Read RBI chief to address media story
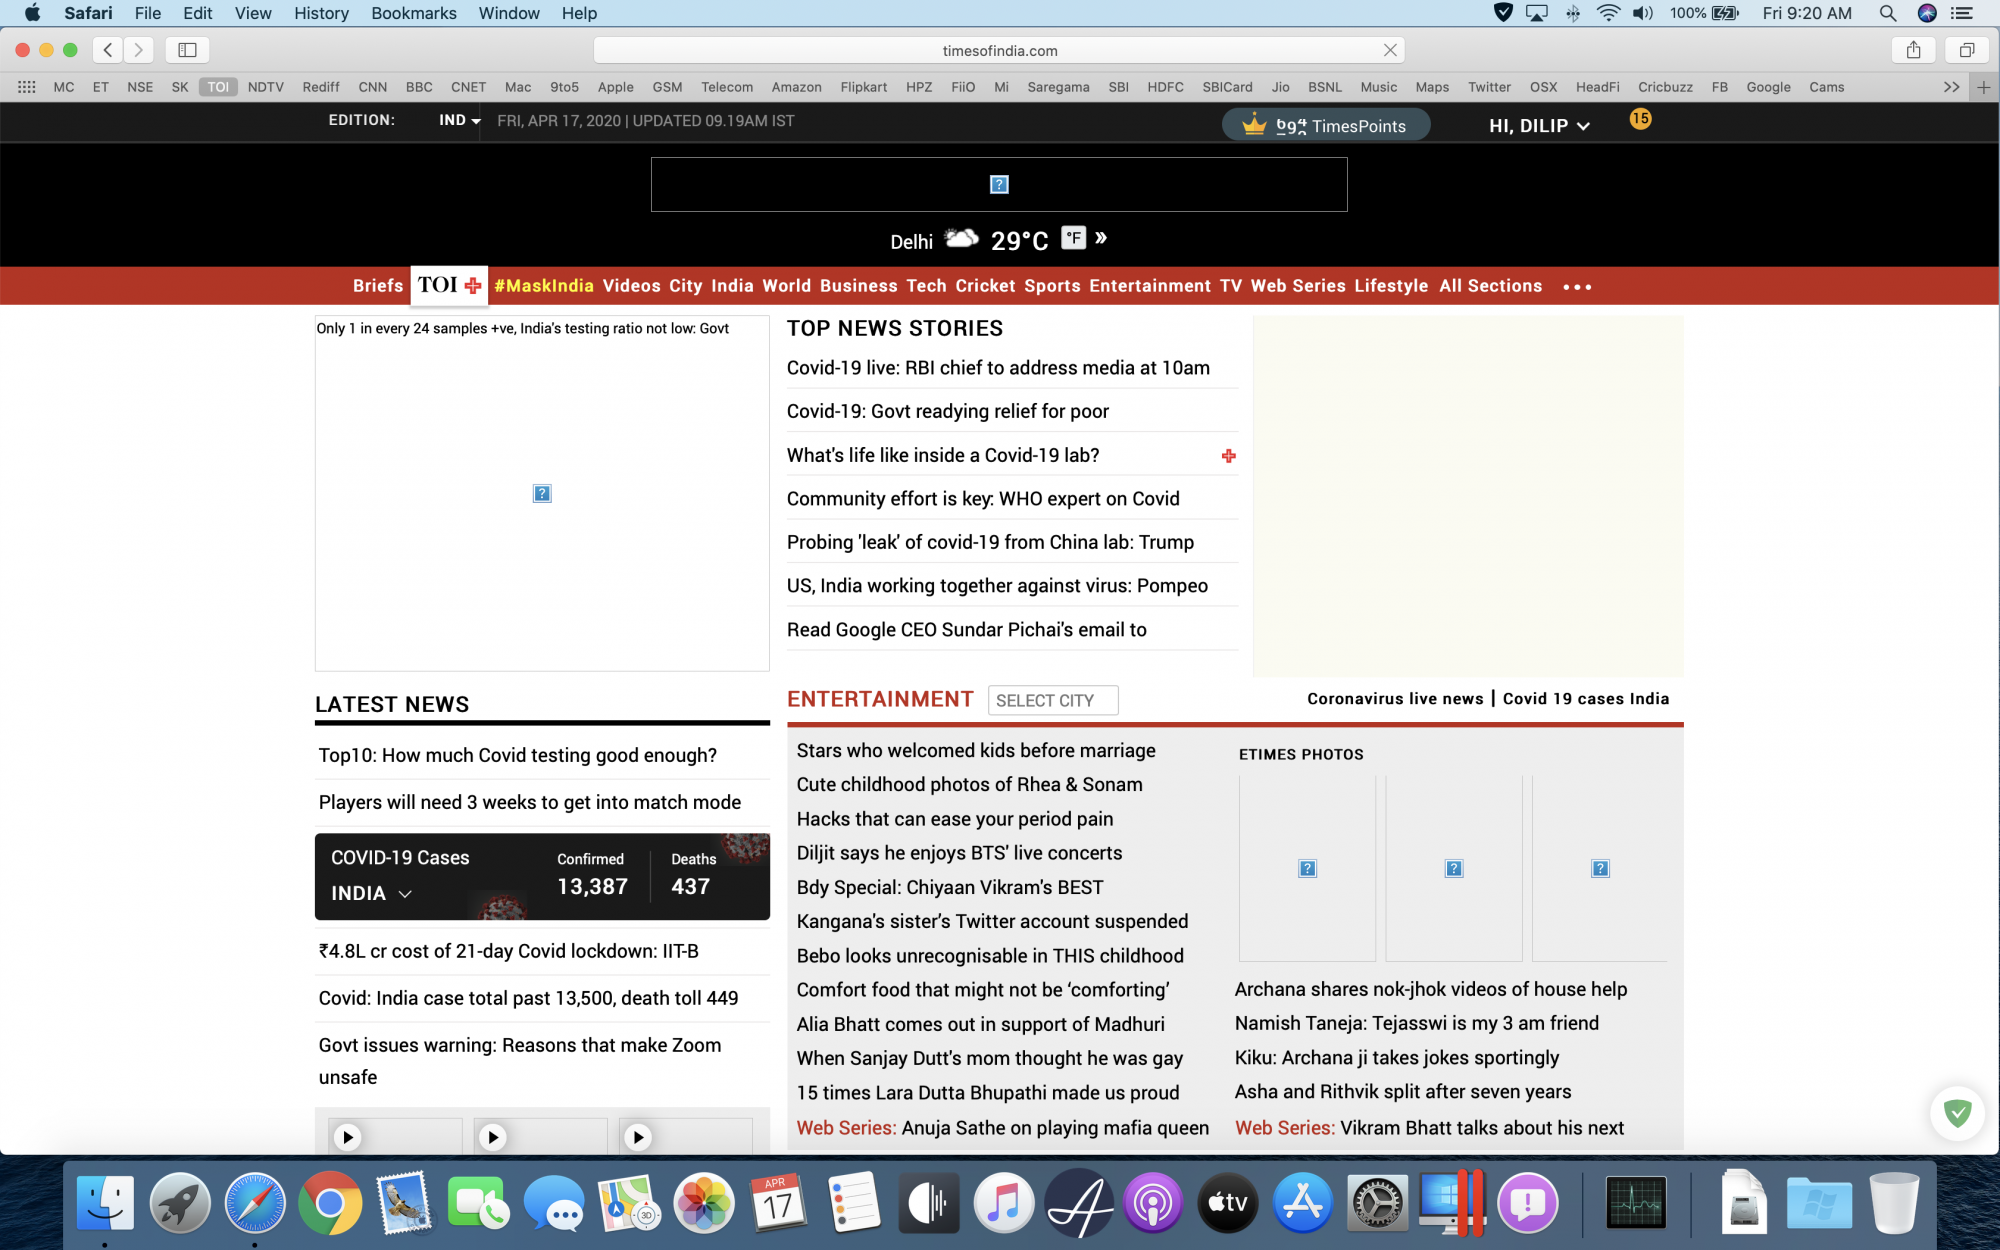Screen dimensions: 2000x1250 998,368
